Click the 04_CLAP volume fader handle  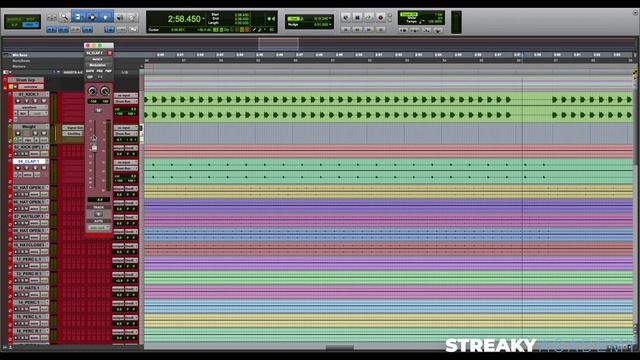tap(94, 148)
